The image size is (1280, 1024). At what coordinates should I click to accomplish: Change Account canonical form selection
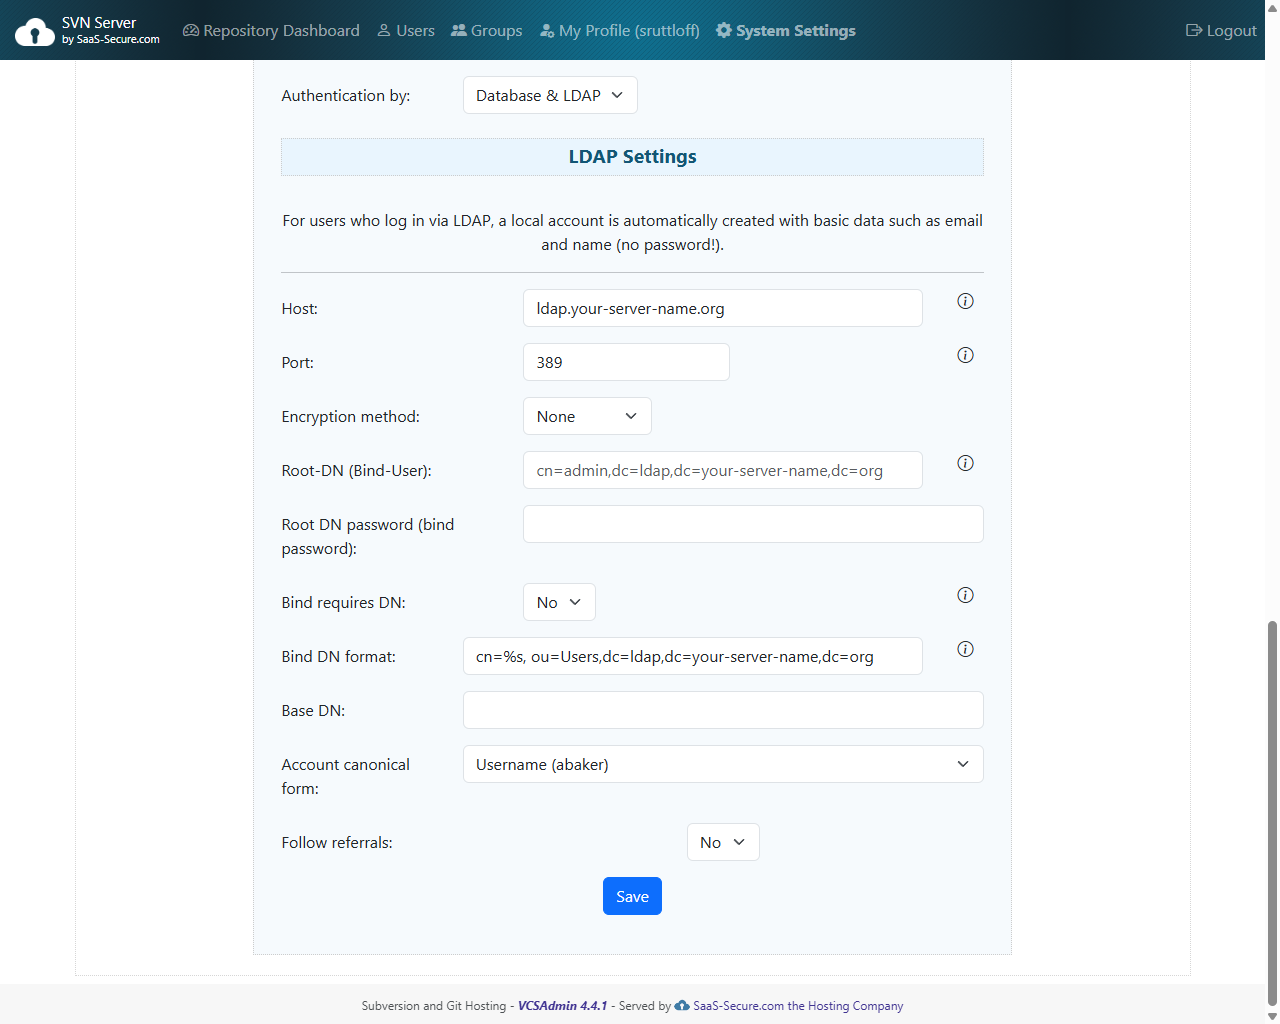pyautogui.click(x=722, y=764)
